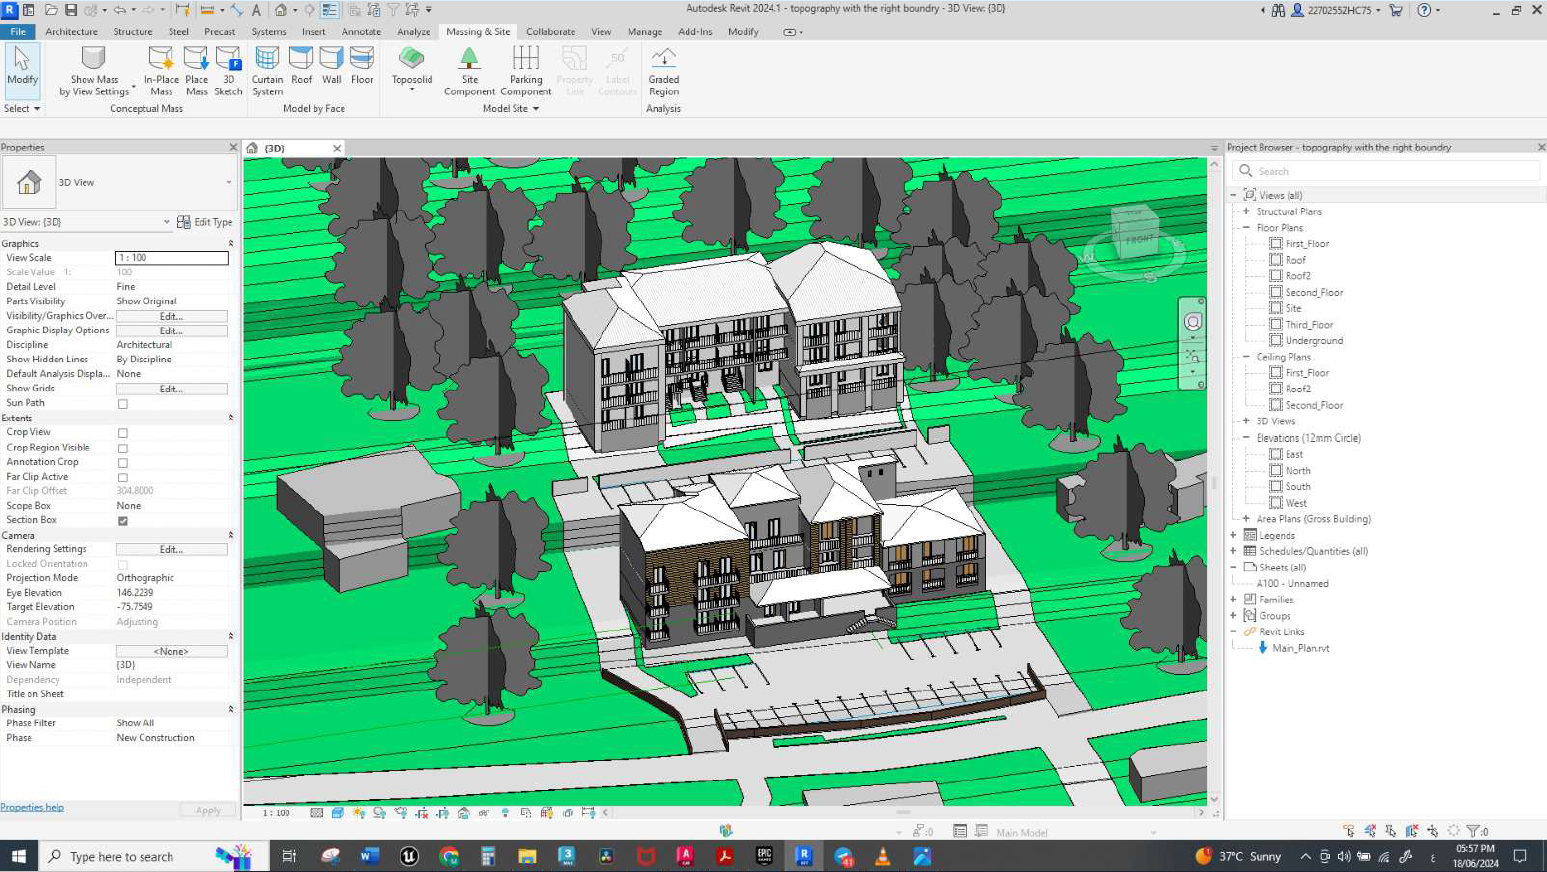This screenshot has height=872, width=1547.
Task: Toggle Crop Region Visible checkbox
Action: click(123, 448)
